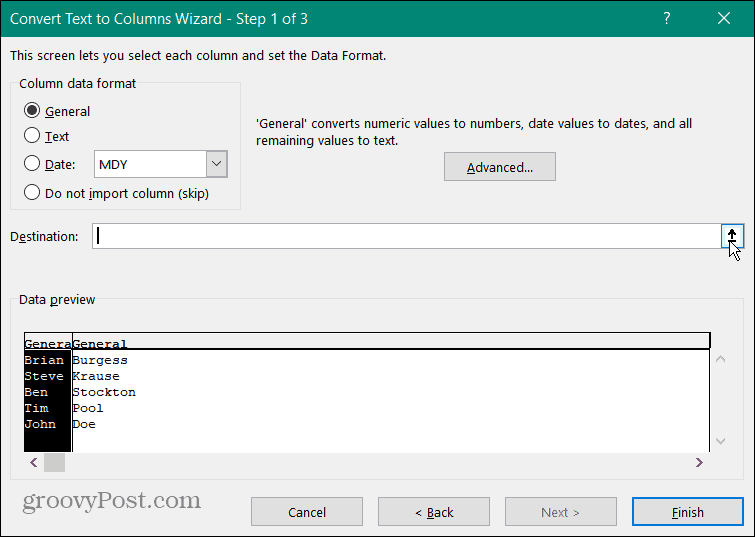Close the Convert Text to Columns Wizard
Screen dimensions: 755x537
(x=724, y=18)
